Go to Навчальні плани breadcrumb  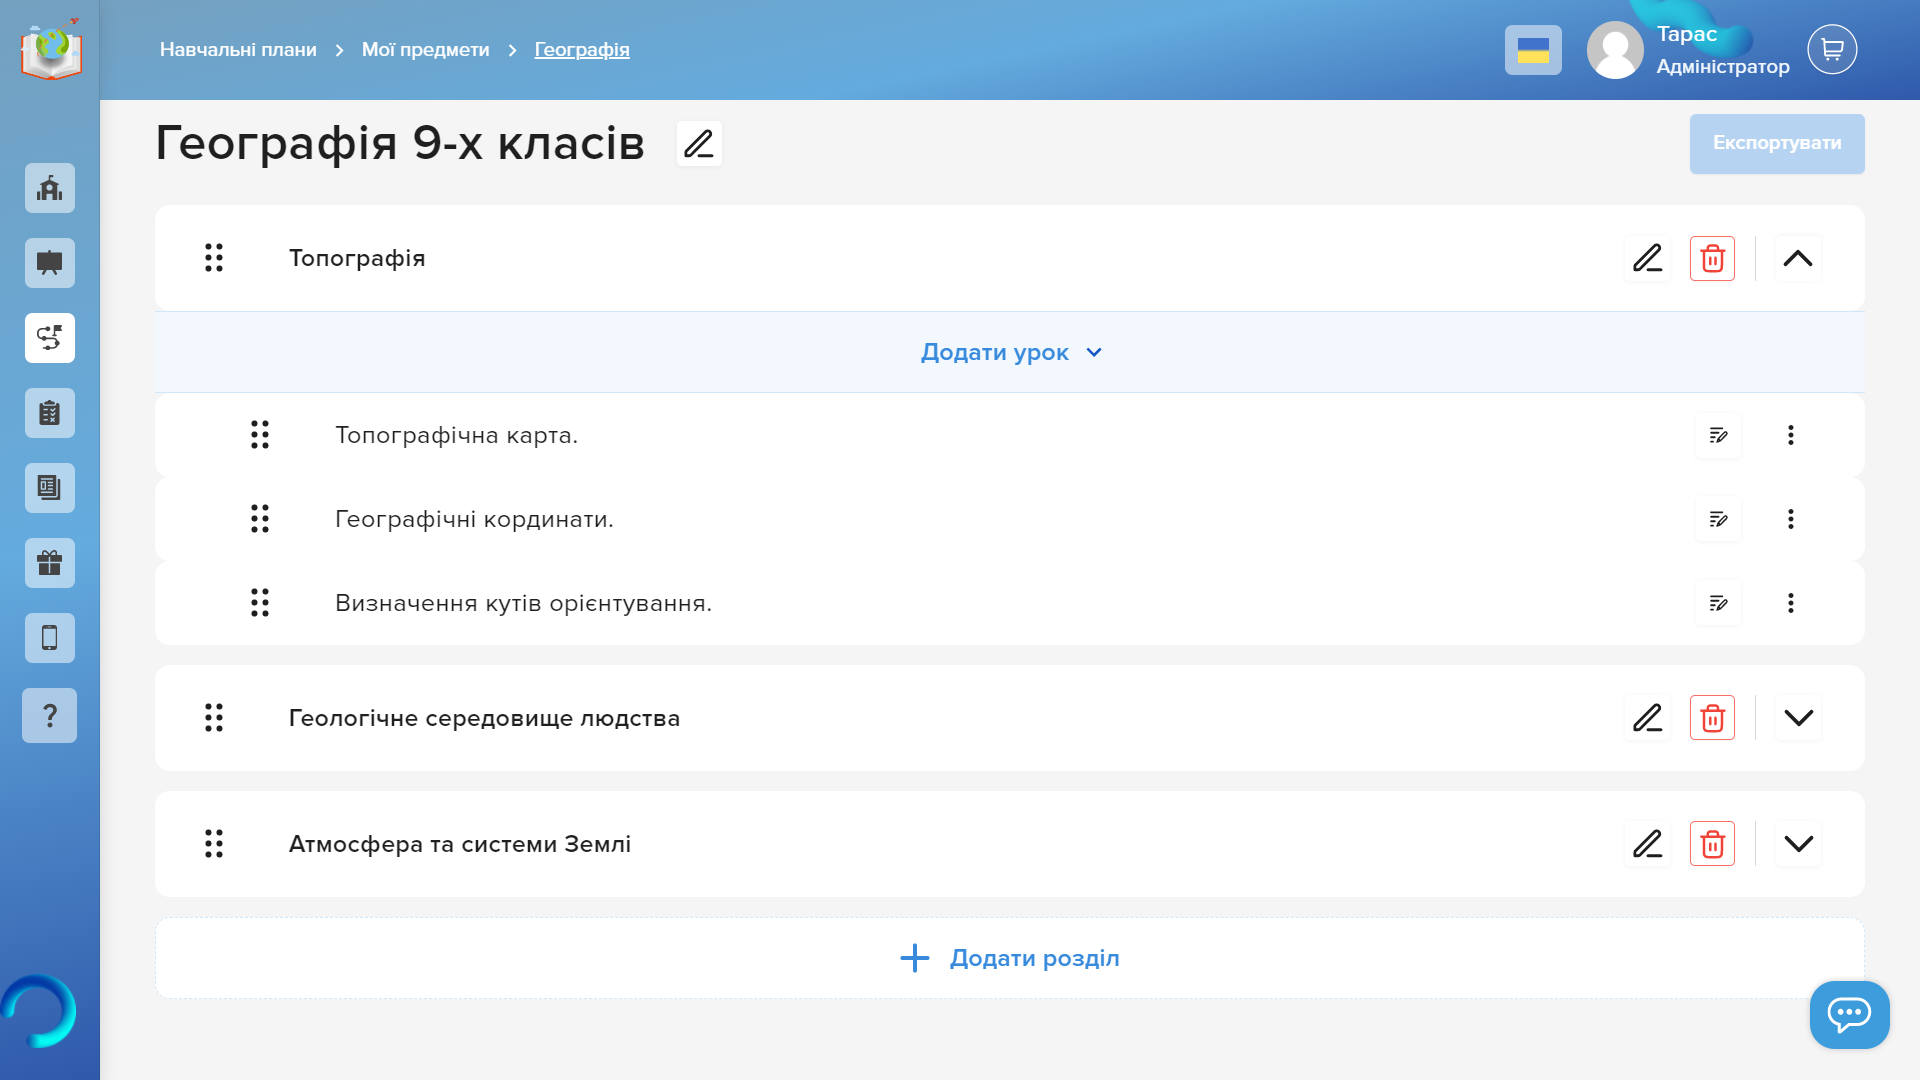click(238, 50)
